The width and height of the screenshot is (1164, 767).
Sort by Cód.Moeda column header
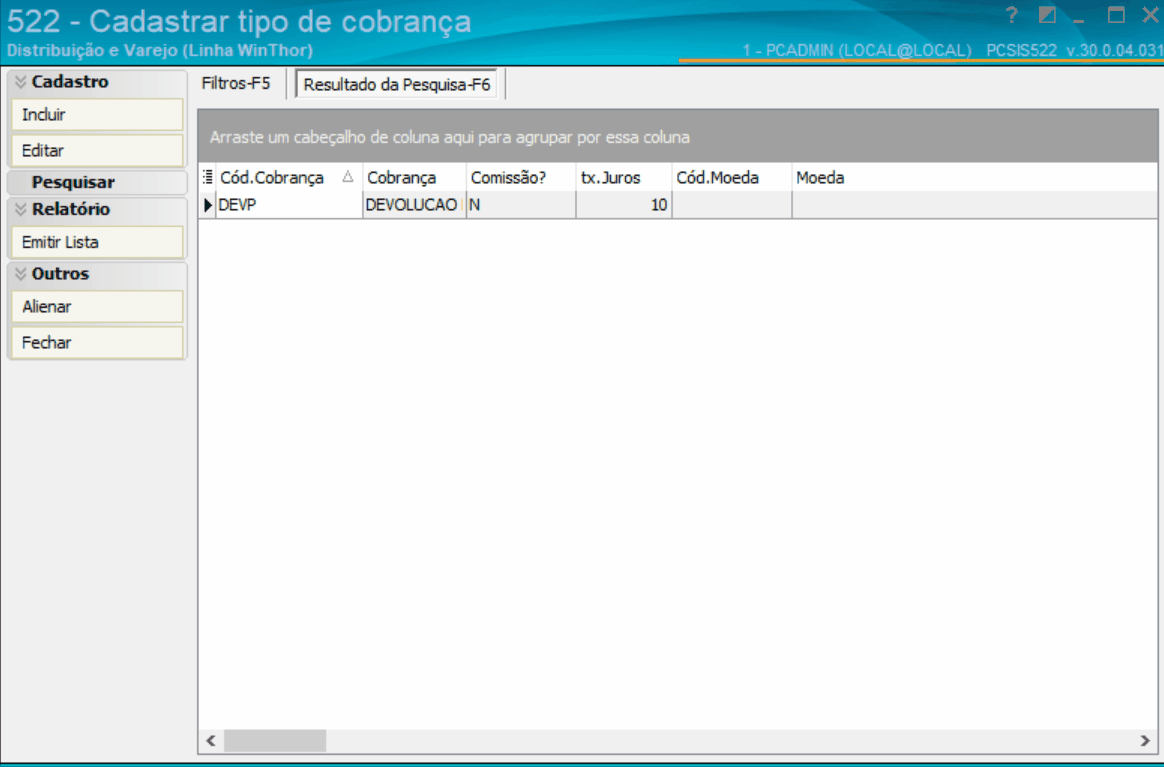[x=732, y=177]
